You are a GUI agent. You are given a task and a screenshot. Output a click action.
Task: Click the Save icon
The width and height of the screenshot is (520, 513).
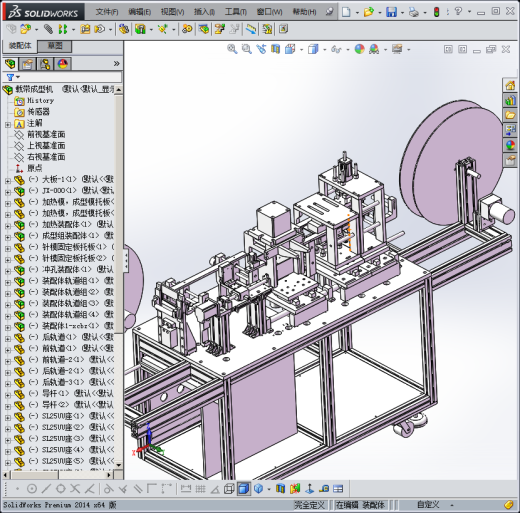391,12
